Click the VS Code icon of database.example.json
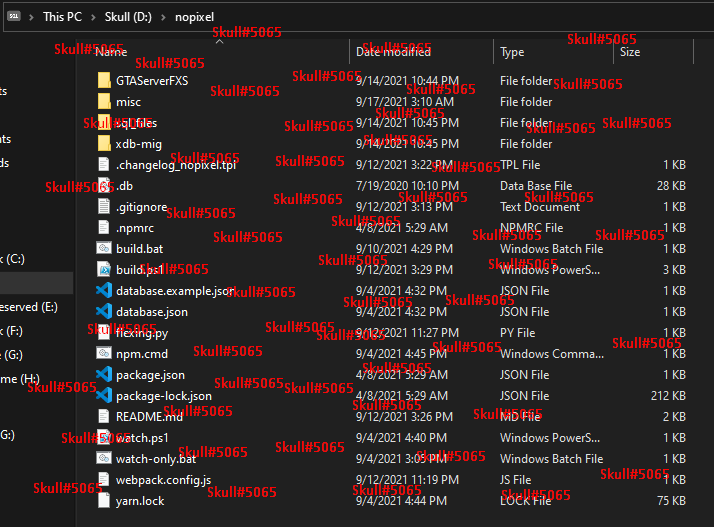Viewport: 714px width, 527px height. [104, 290]
